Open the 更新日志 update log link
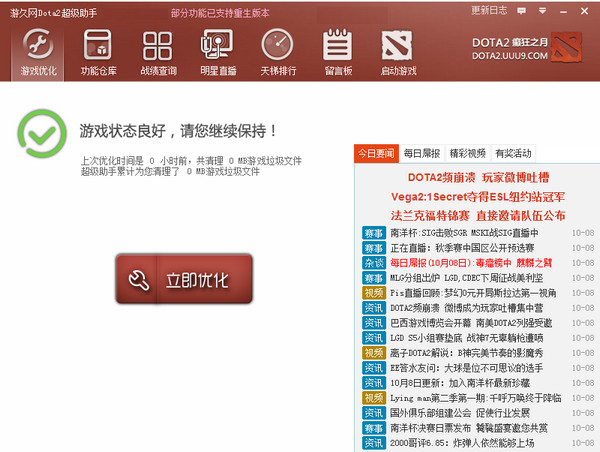Screen dimensions: 600x452 click(x=489, y=10)
